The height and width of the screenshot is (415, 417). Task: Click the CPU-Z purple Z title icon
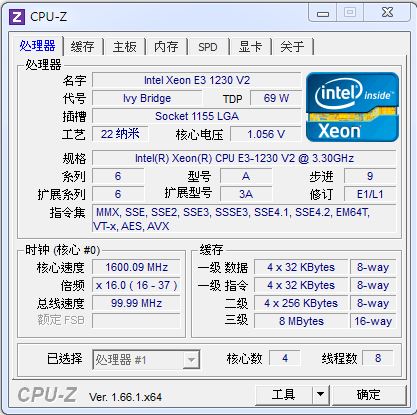[x=17, y=17]
